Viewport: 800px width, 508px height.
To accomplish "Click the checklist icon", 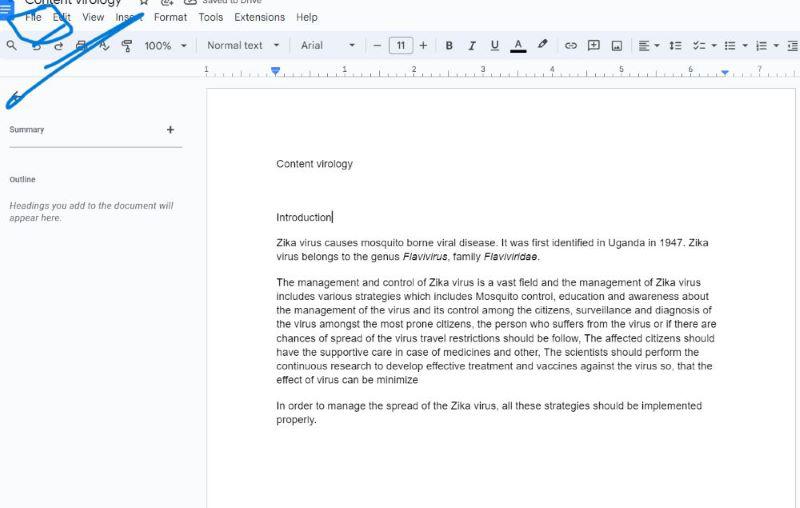I will [699, 46].
